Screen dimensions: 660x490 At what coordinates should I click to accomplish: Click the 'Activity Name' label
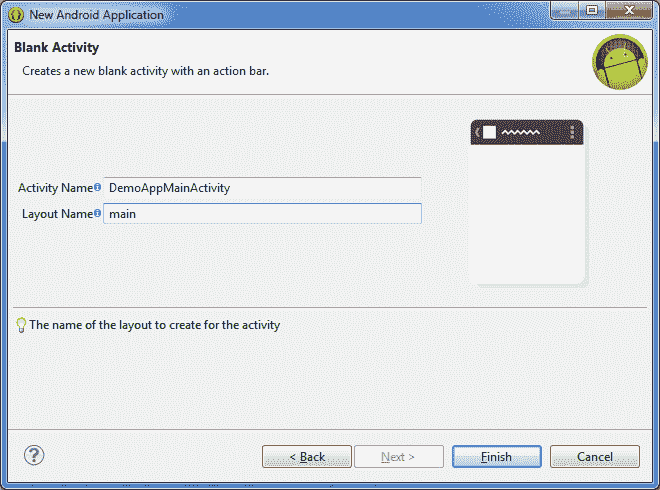click(x=56, y=188)
